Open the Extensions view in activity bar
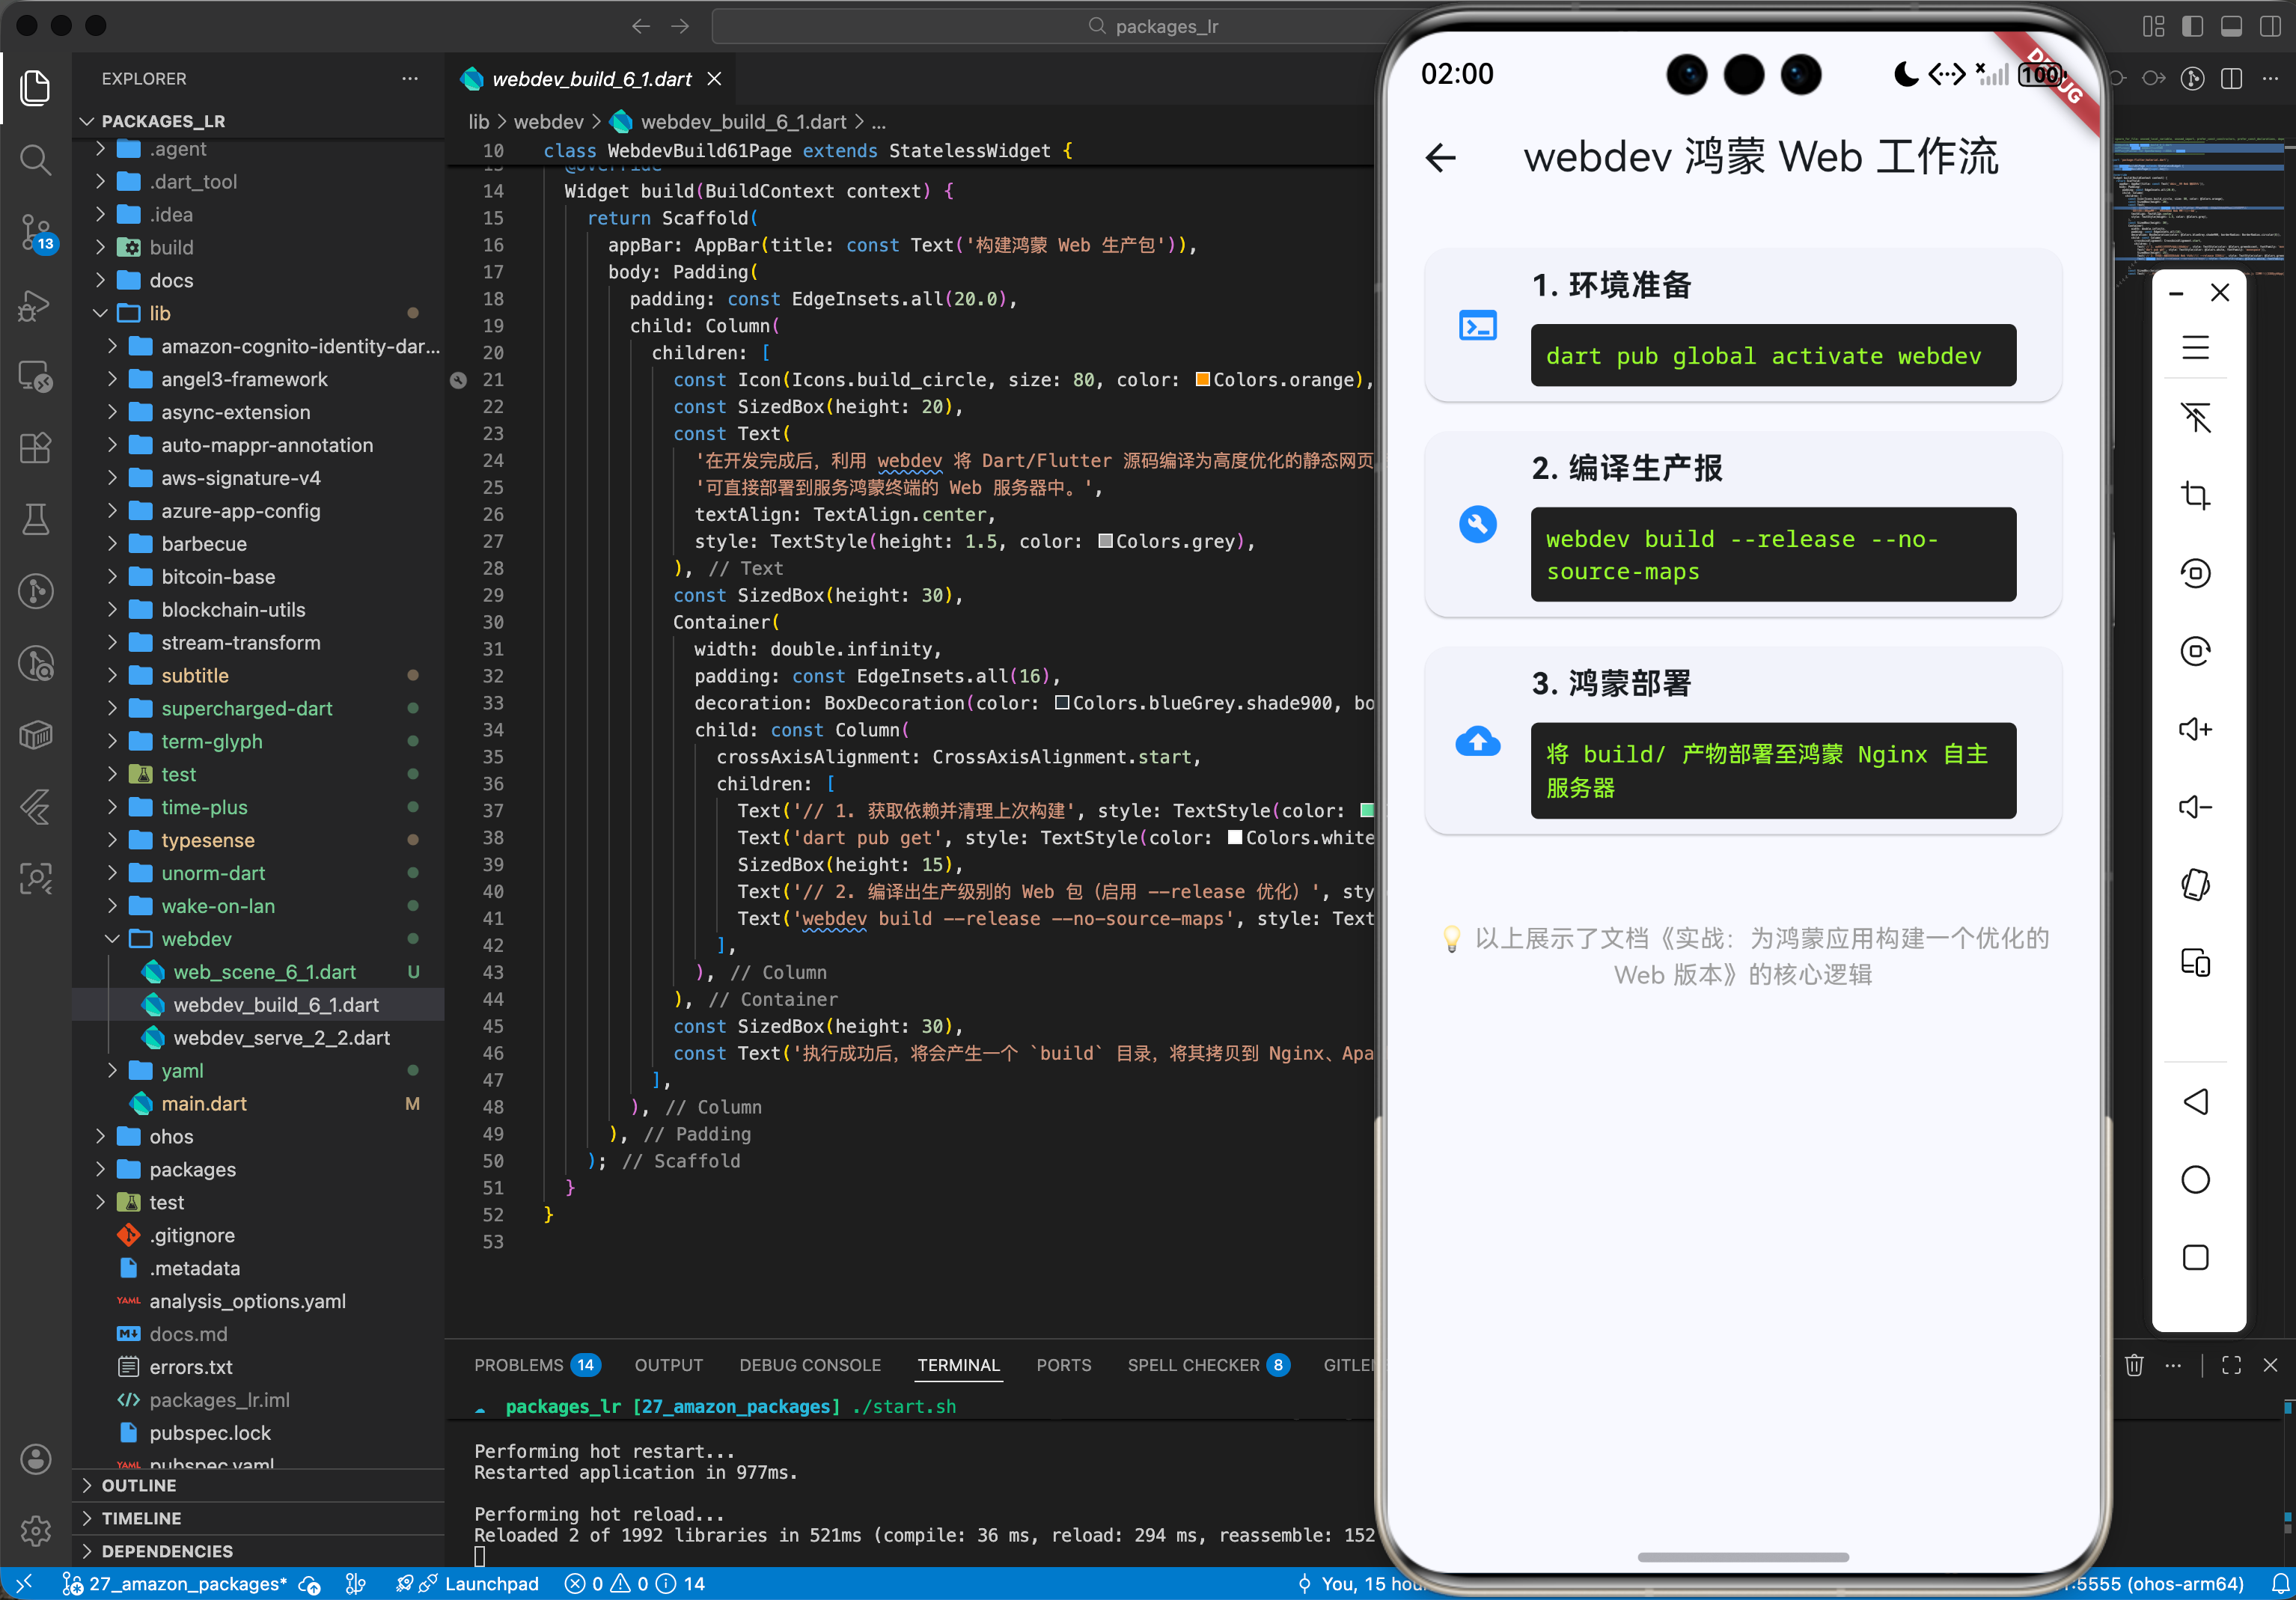2296x1600 pixels. point(35,447)
